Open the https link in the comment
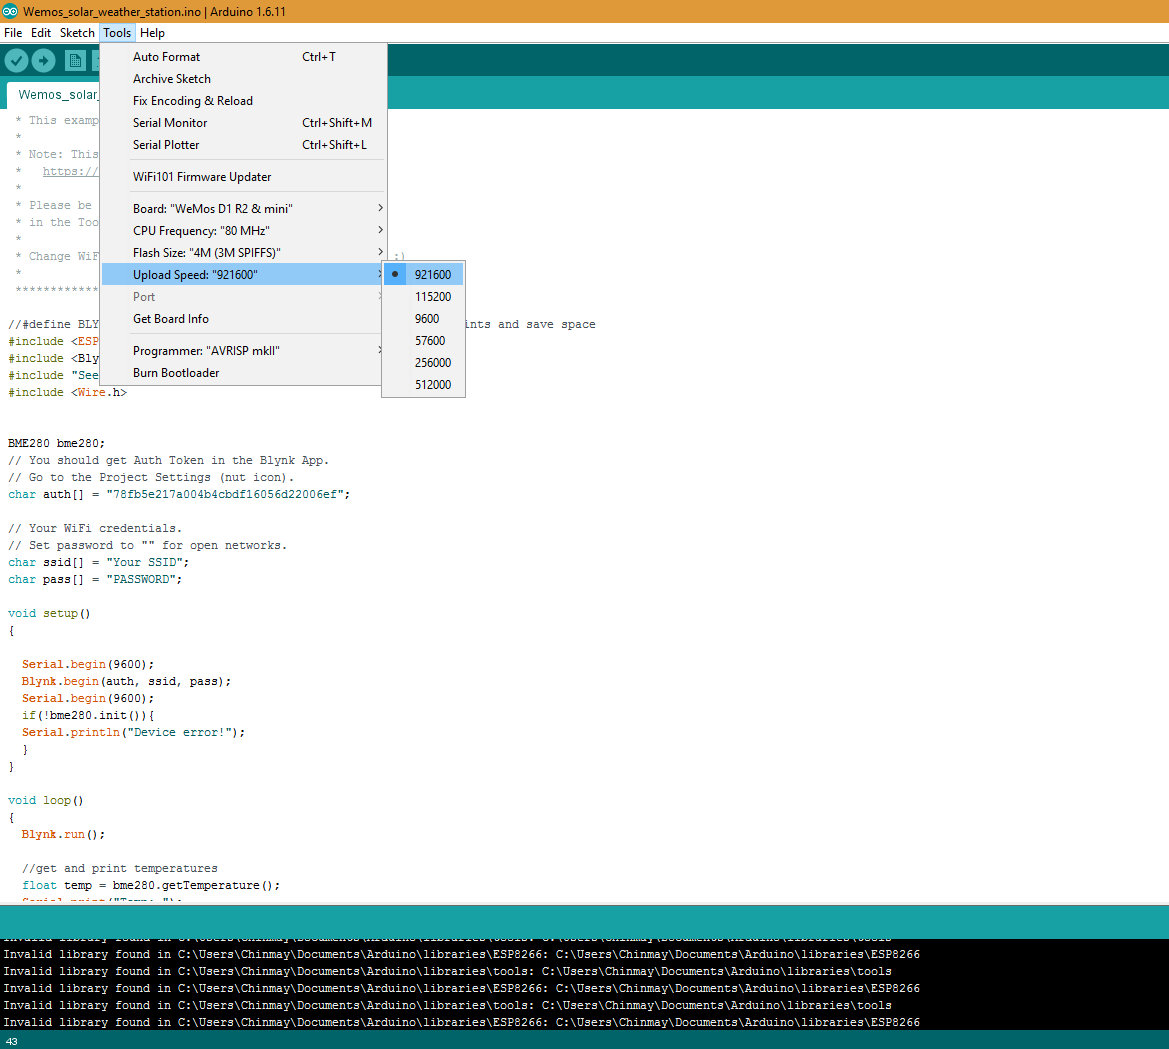Image resolution: width=1169 pixels, height=1049 pixels. [70, 171]
